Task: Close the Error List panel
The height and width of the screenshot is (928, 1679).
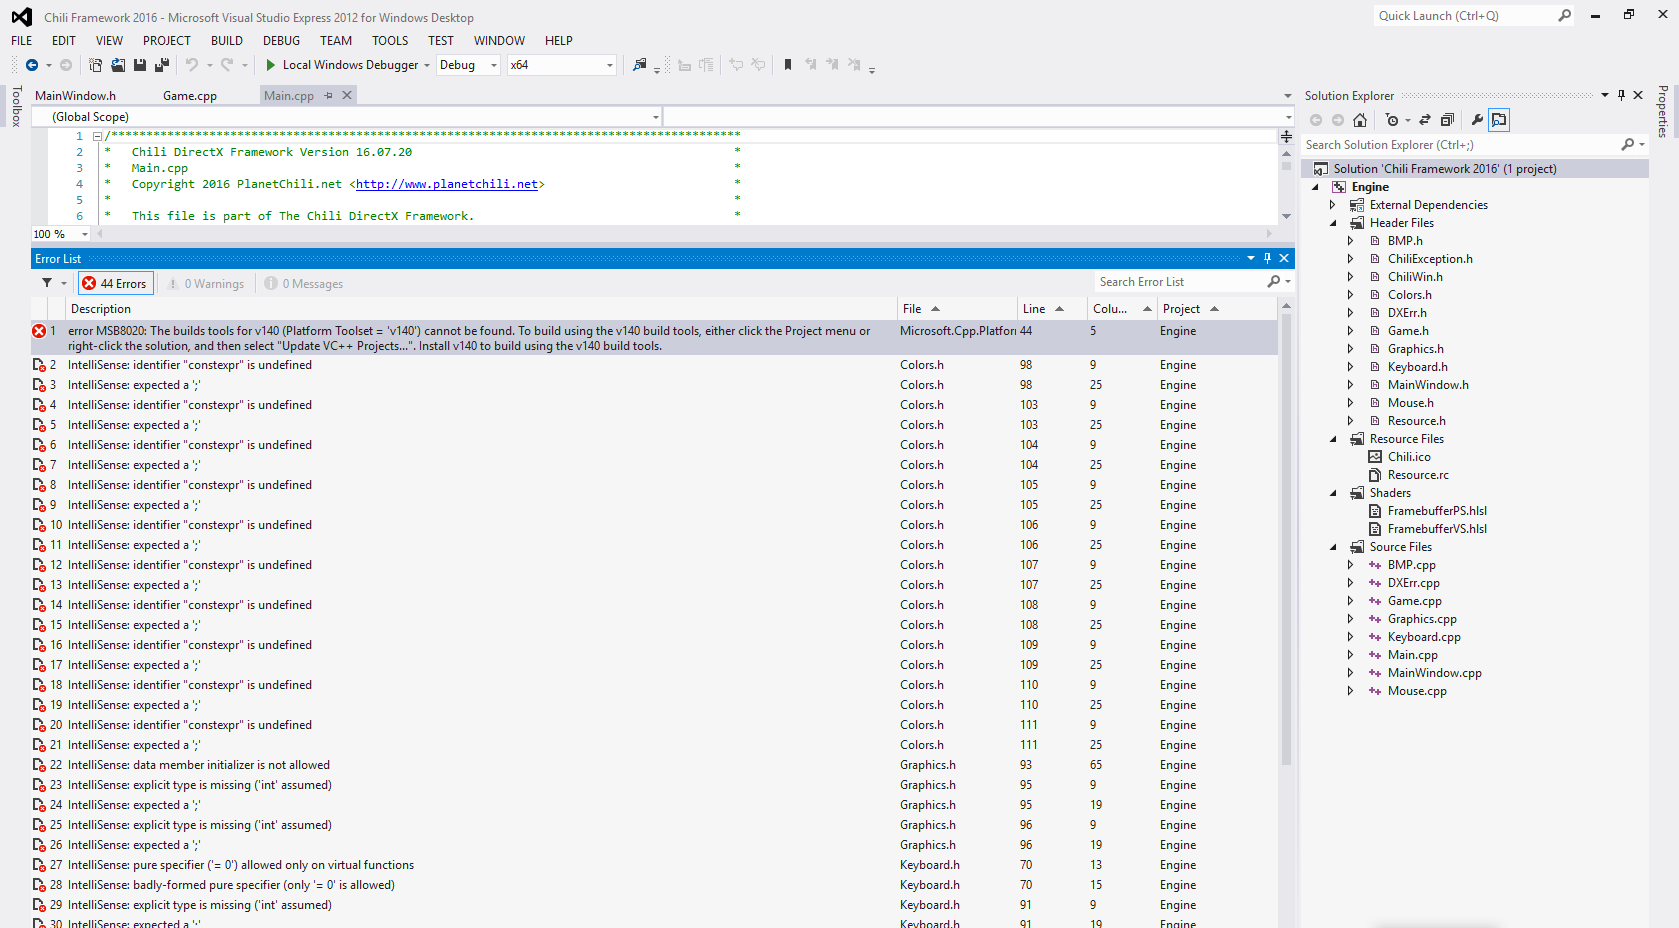Action: pos(1284,258)
